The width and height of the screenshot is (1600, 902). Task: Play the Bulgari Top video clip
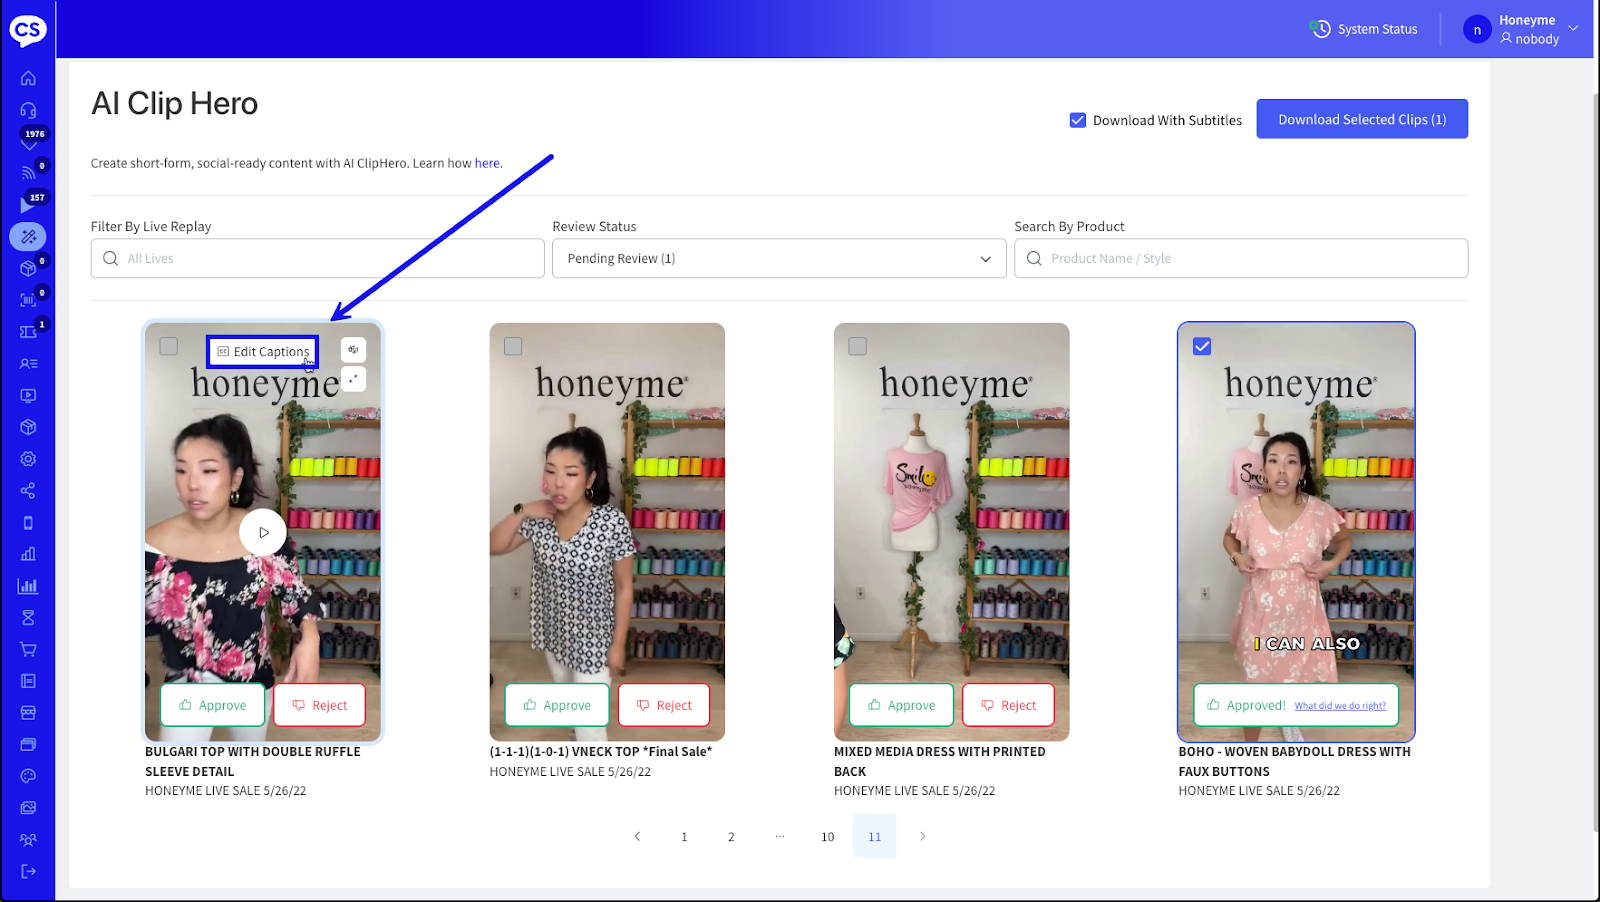[x=263, y=532]
